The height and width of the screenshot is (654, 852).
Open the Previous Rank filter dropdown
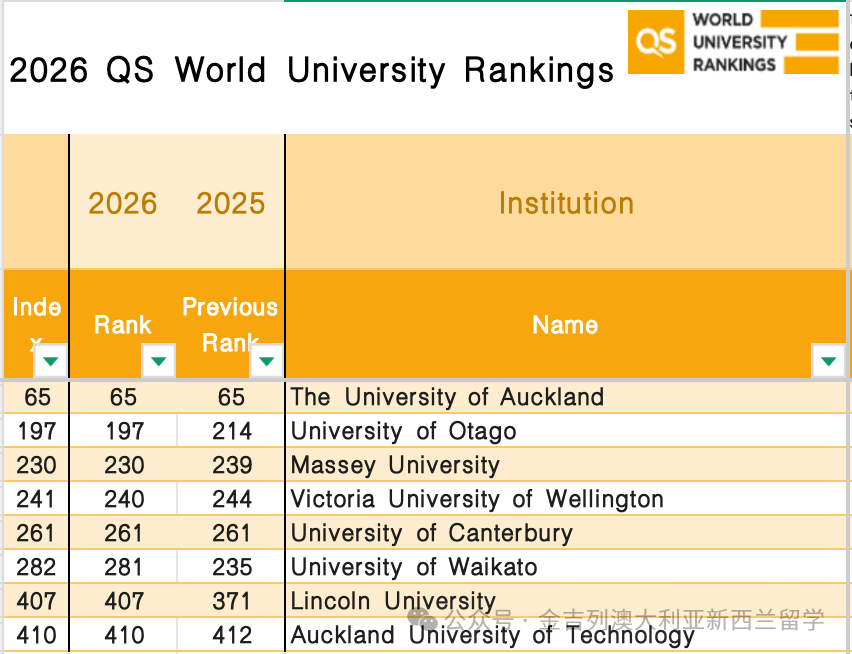click(266, 360)
